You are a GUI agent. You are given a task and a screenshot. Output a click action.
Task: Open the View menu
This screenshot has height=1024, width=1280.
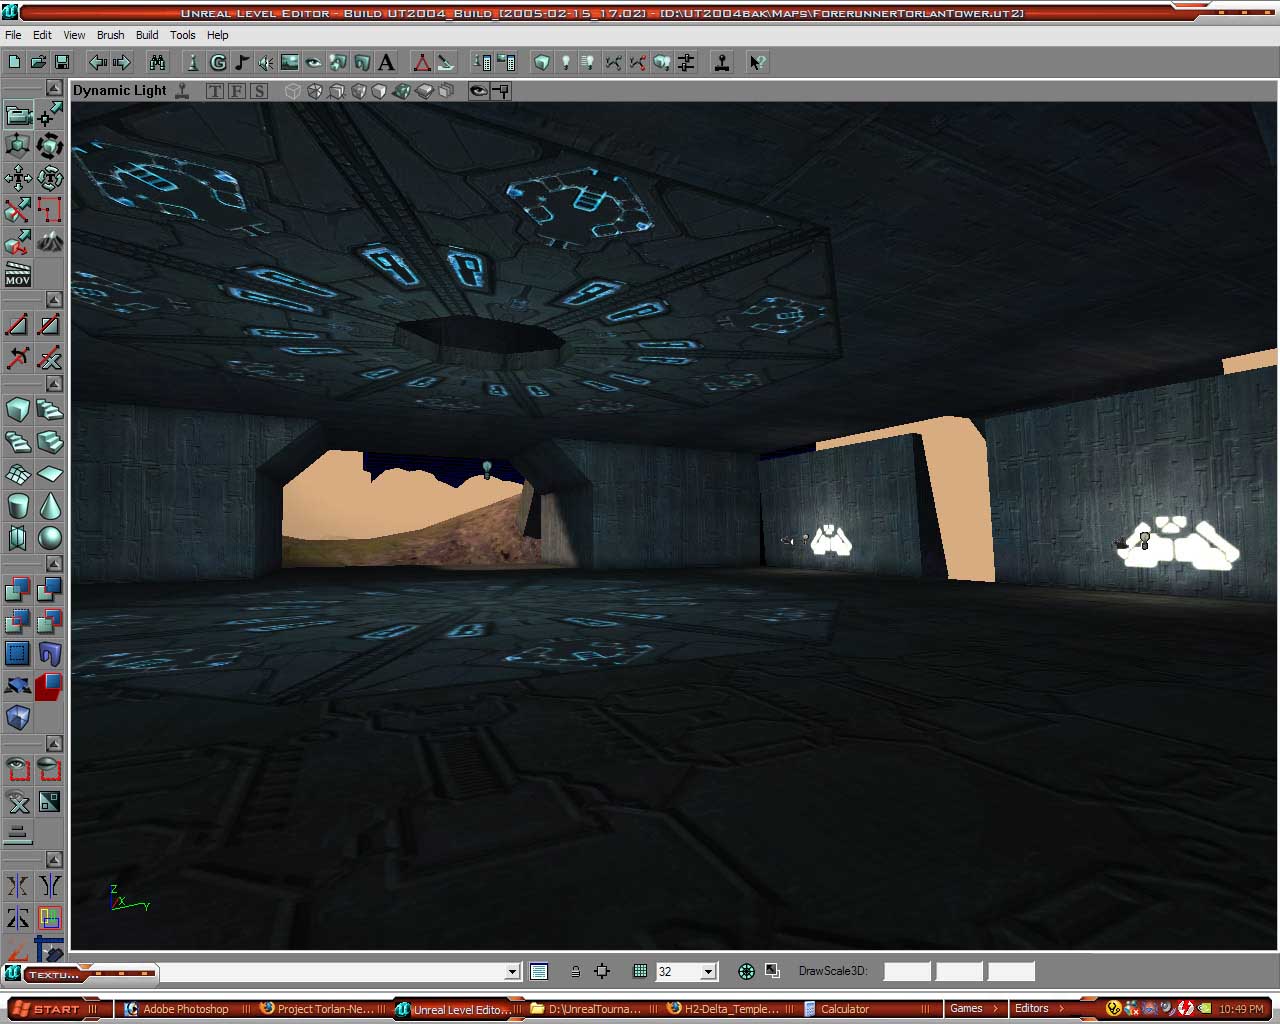pyautogui.click(x=74, y=35)
